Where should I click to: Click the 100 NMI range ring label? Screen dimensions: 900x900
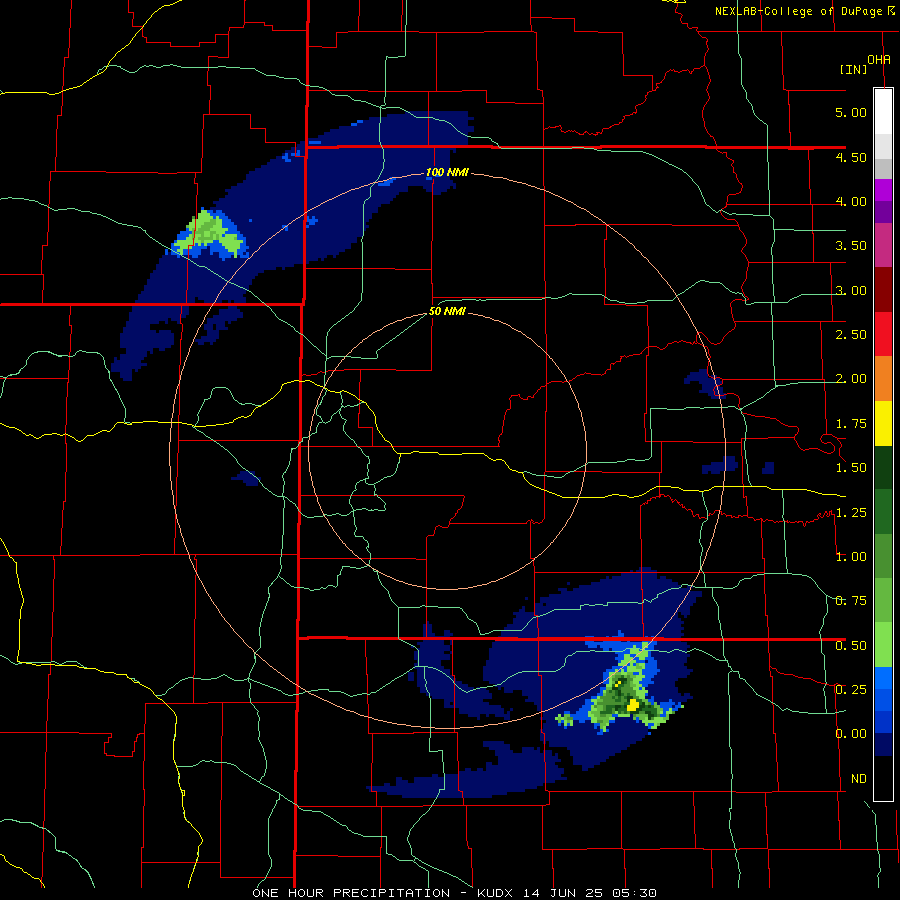click(447, 172)
